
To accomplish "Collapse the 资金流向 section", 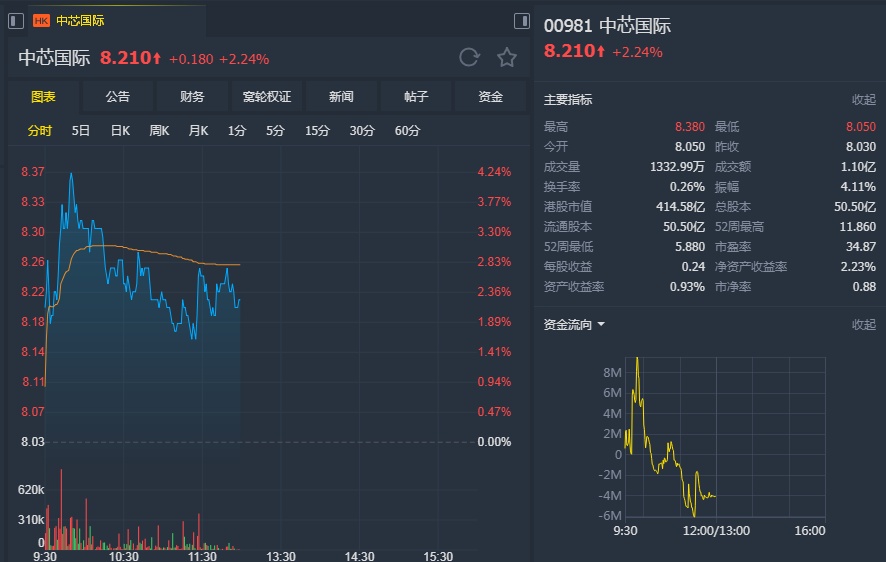I will [x=863, y=325].
